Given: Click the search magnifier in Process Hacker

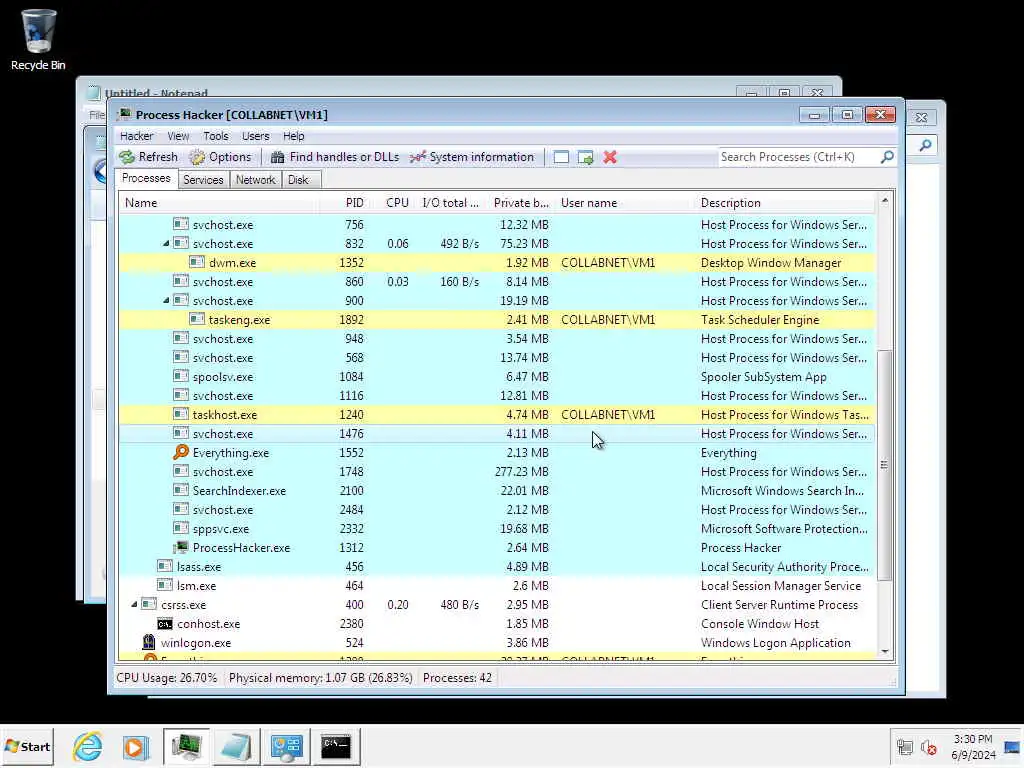Looking at the screenshot, I should 887,157.
